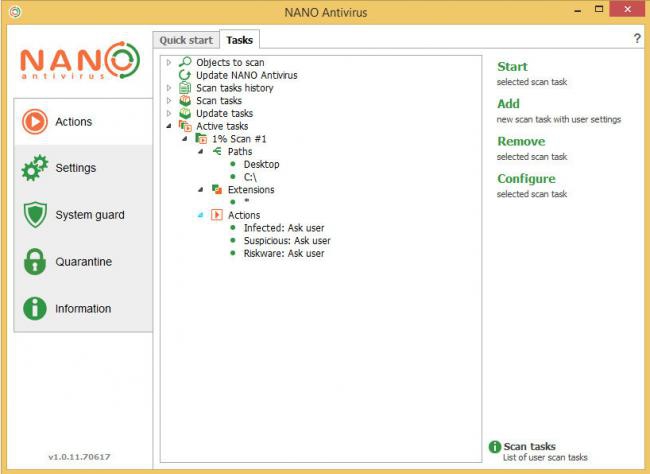The width and height of the screenshot is (650, 474).
Task: Click the Information circle icon
Action: 35,309
